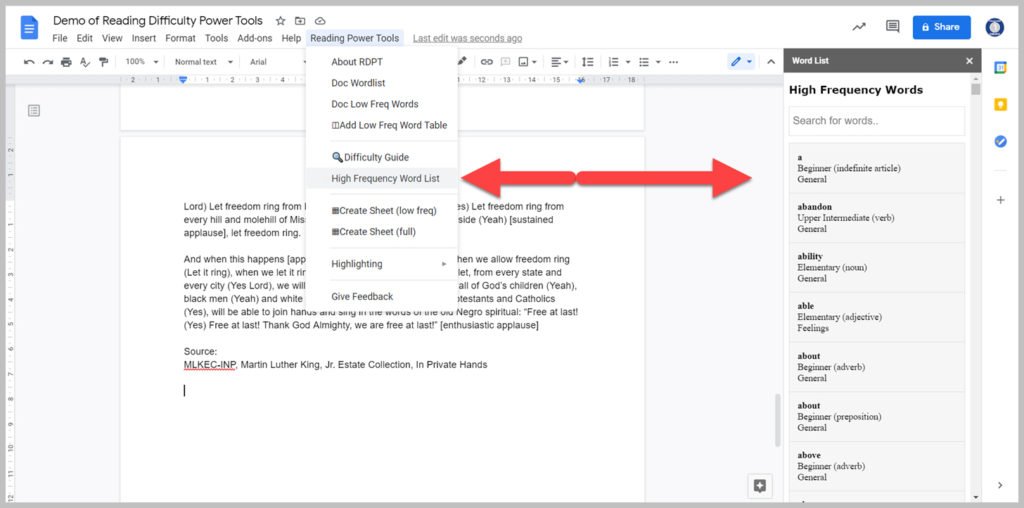Click the plus Get add-ons icon
The height and width of the screenshot is (508, 1024).
[1000, 200]
